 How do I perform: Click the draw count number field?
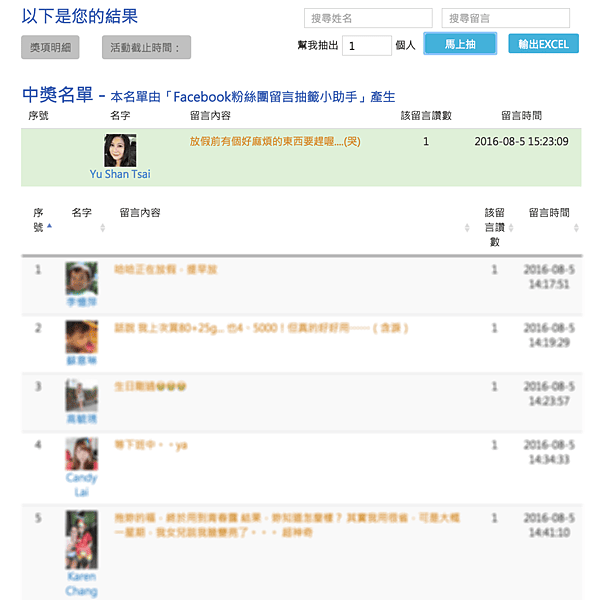[366, 45]
